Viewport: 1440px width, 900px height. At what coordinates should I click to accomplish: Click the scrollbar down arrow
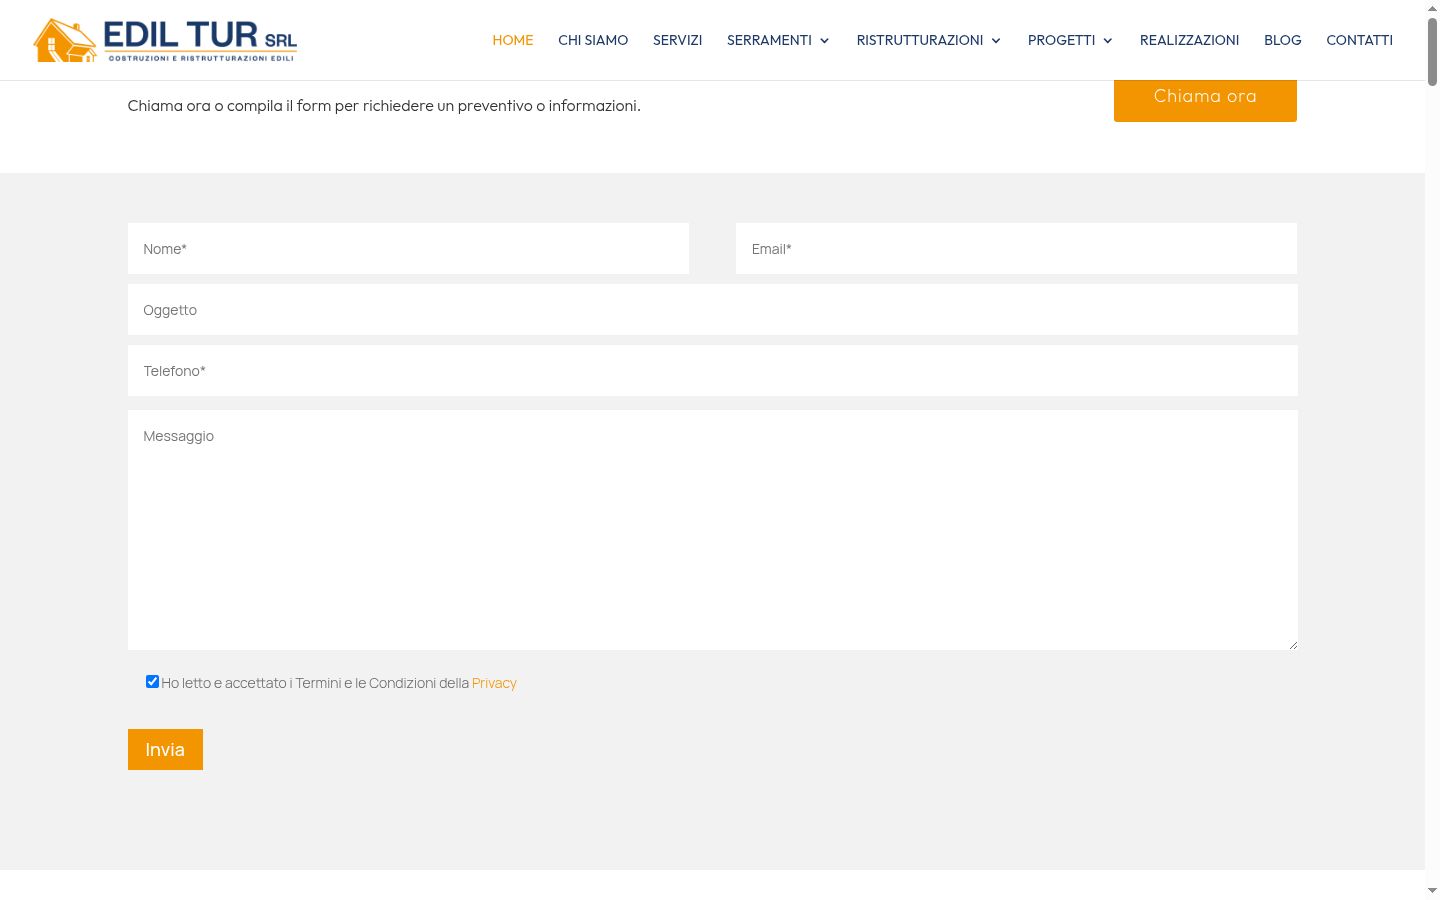1432,890
